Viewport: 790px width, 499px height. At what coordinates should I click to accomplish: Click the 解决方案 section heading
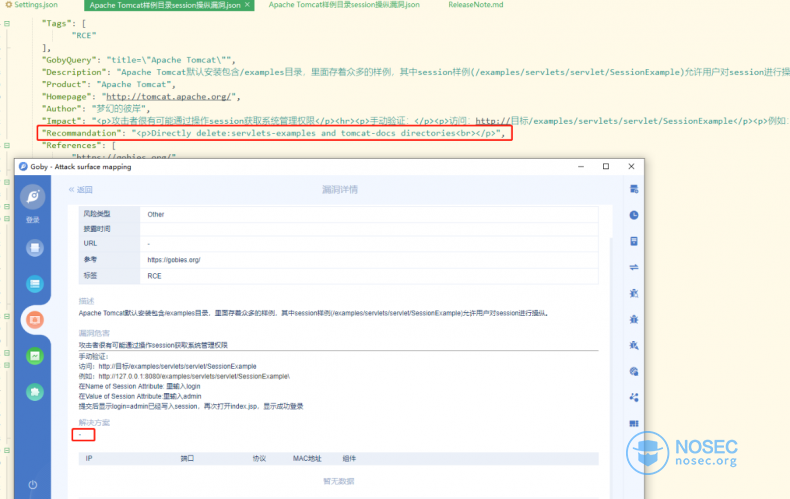[94, 422]
